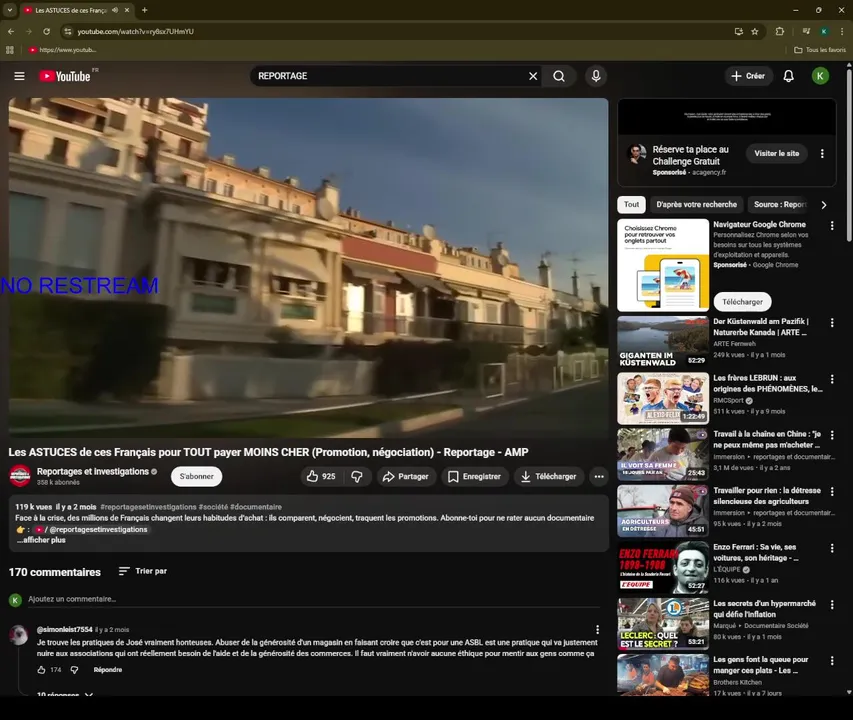The image size is (853, 720).
Task: Open options for Les secrets d'un hypermarché
Action: point(832,605)
